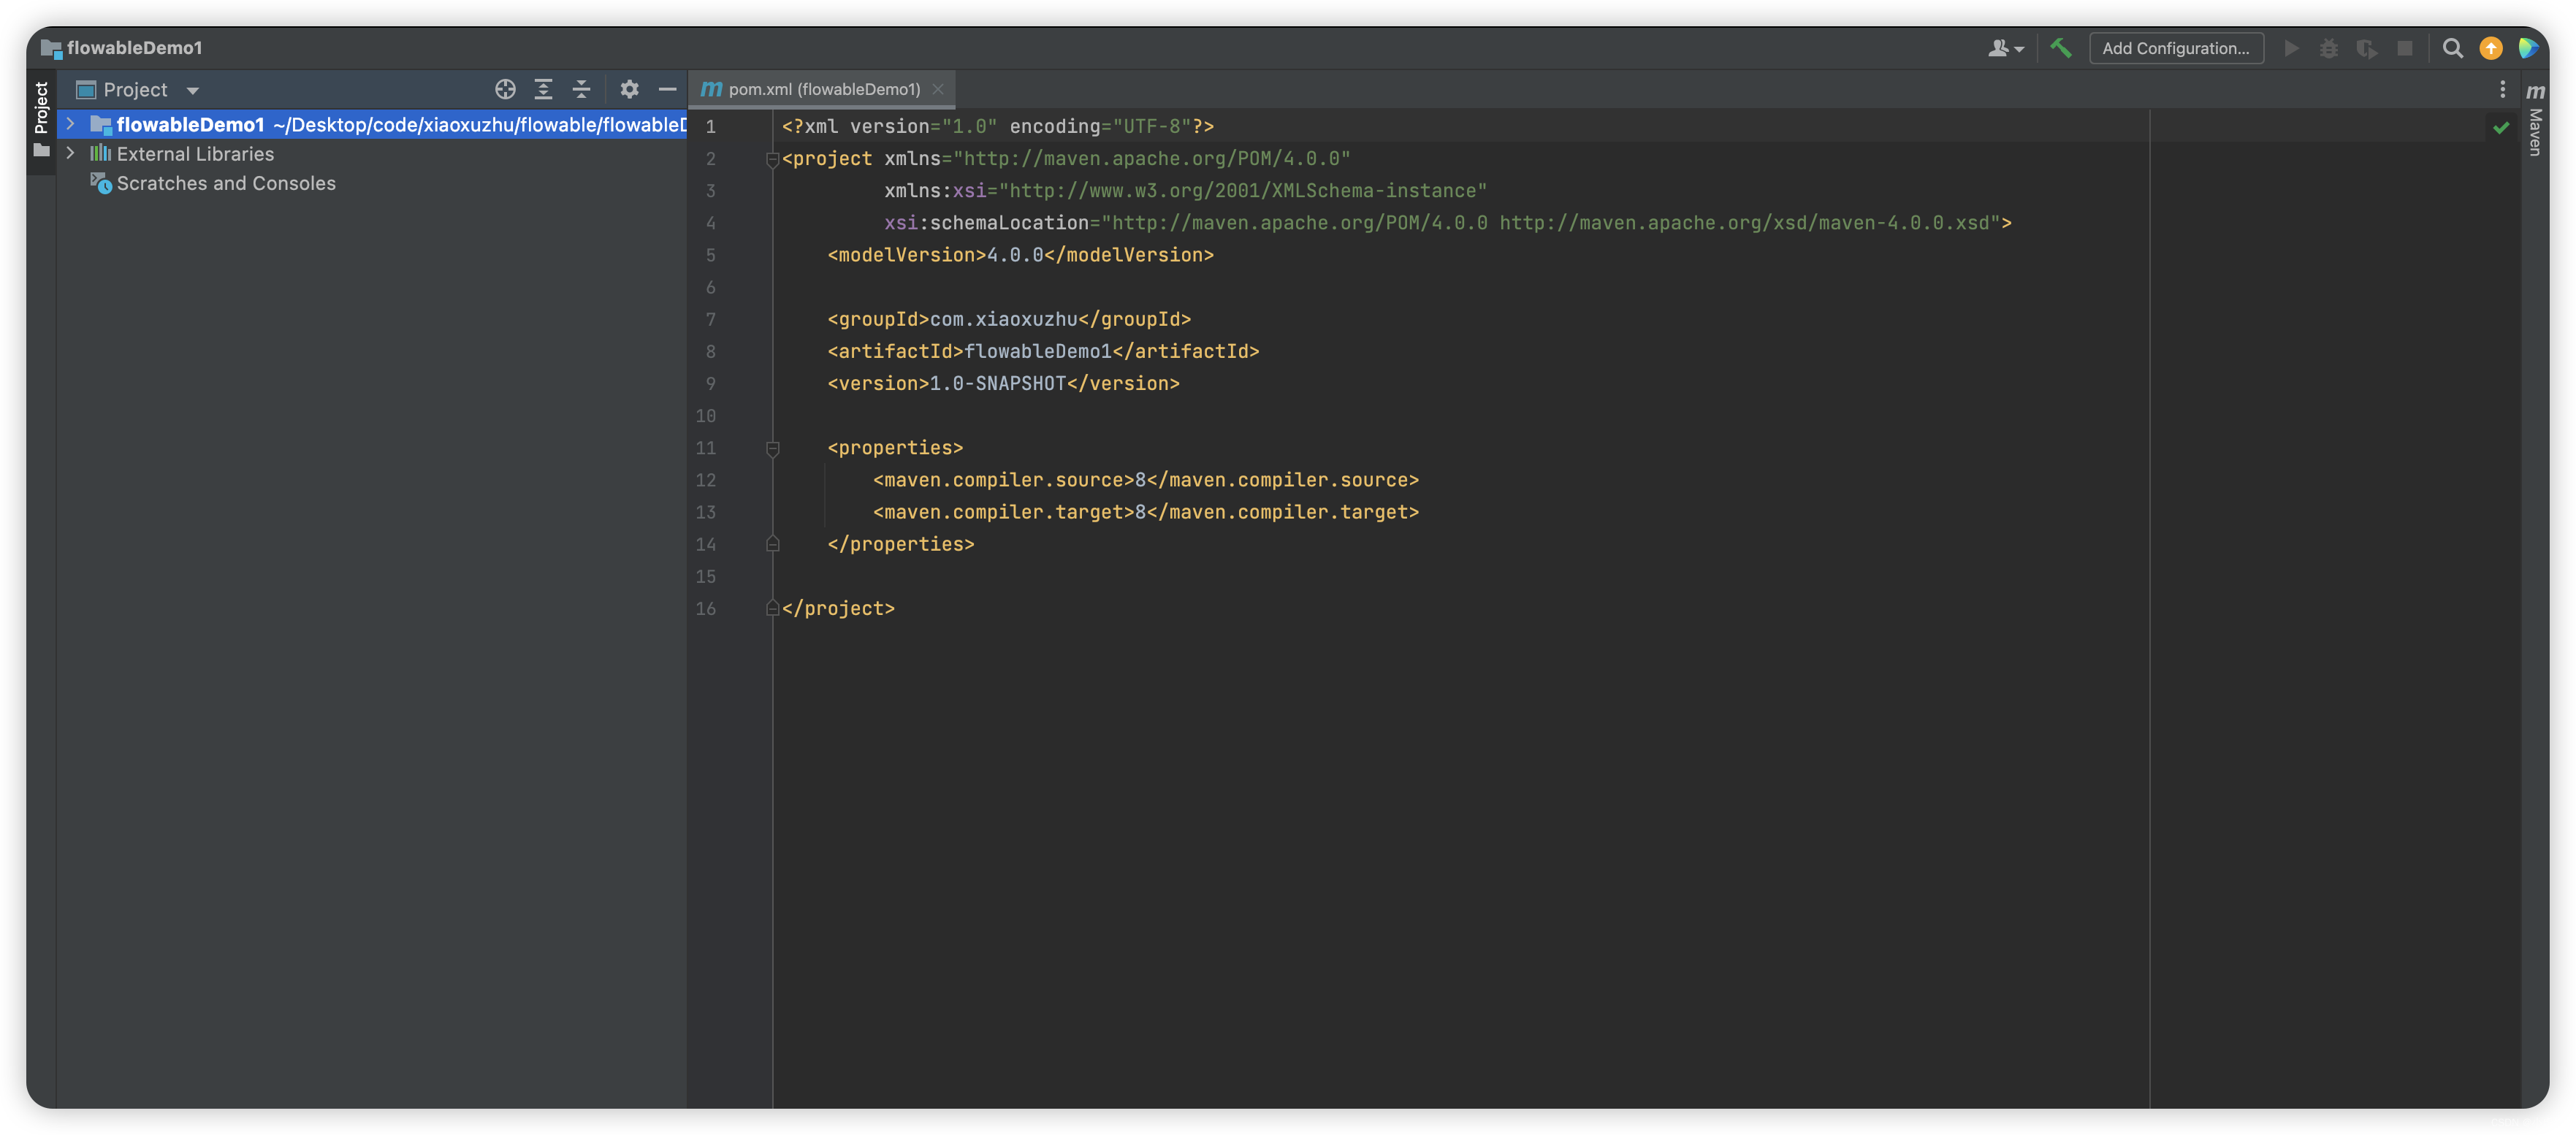Open the user account dropdown icon

[2005, 48]
